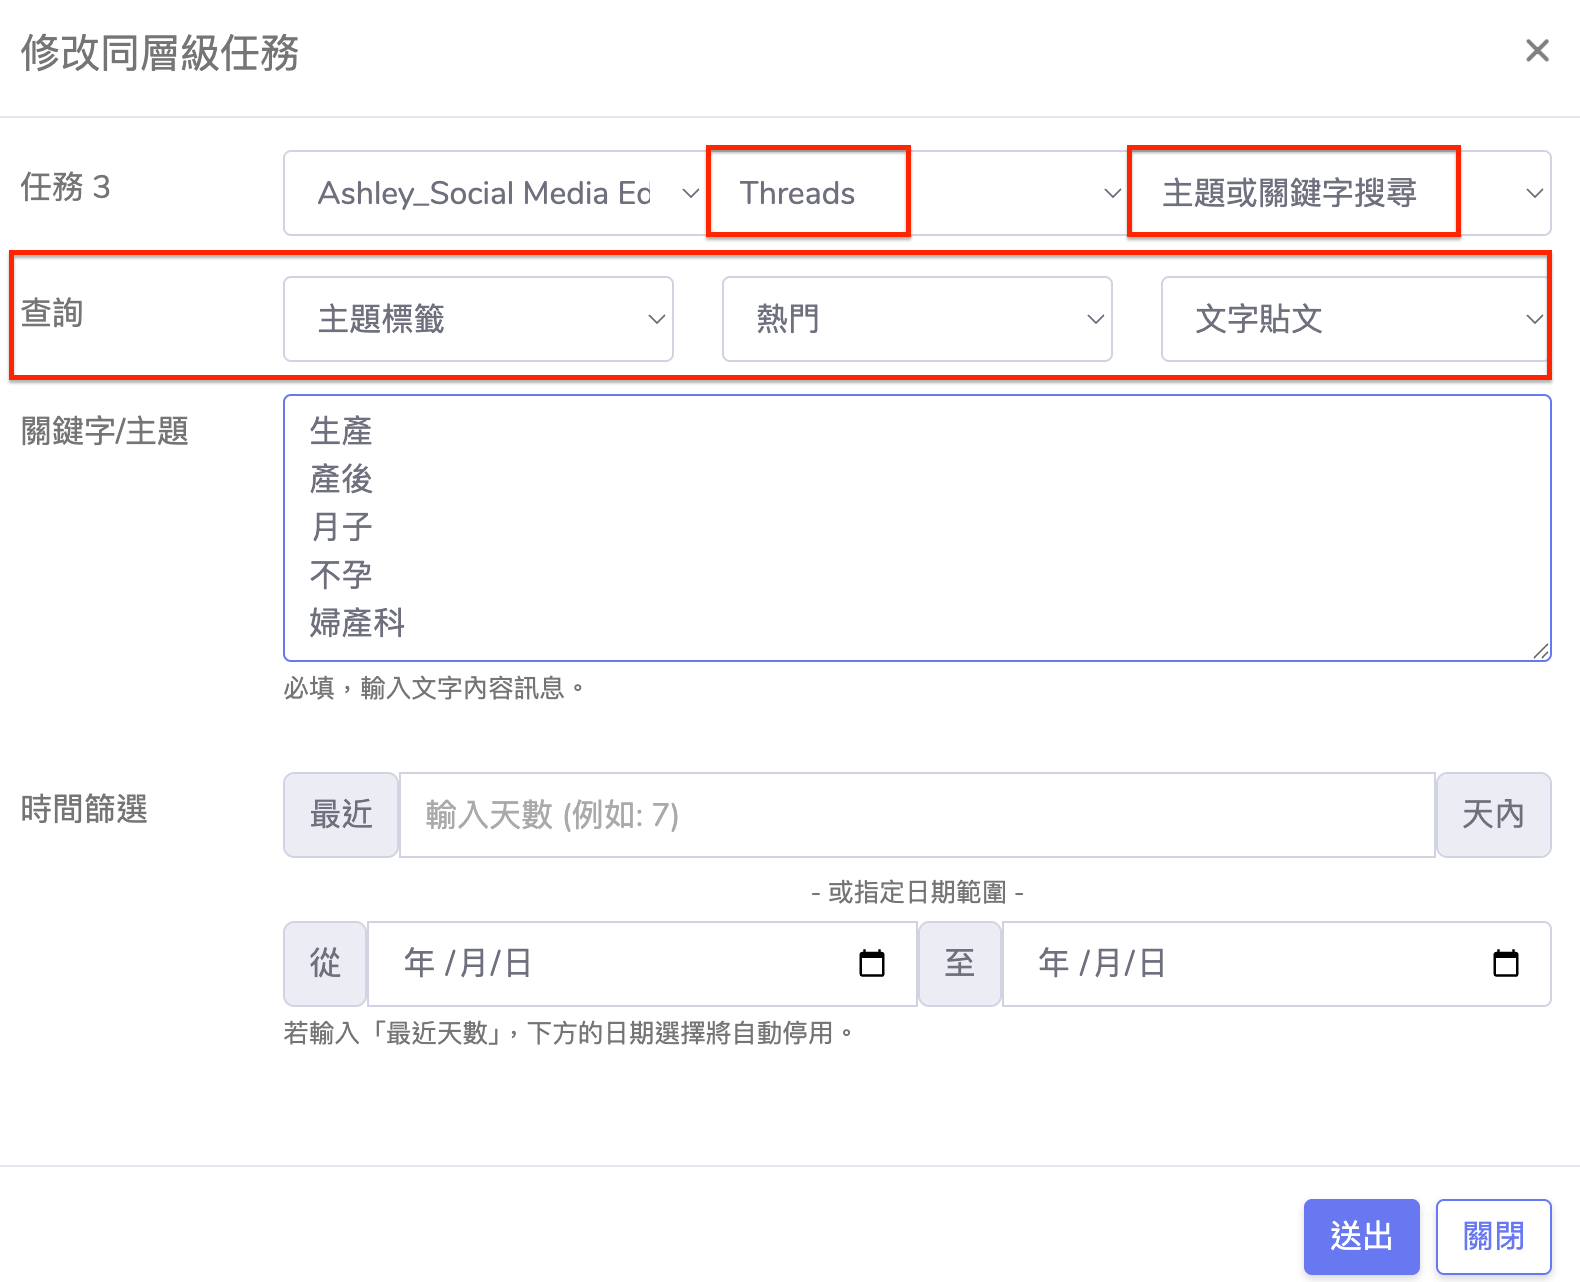Click inside the 關鍵字/主題 text area
The image size is (1580, 1282).
tap(916, 528)
